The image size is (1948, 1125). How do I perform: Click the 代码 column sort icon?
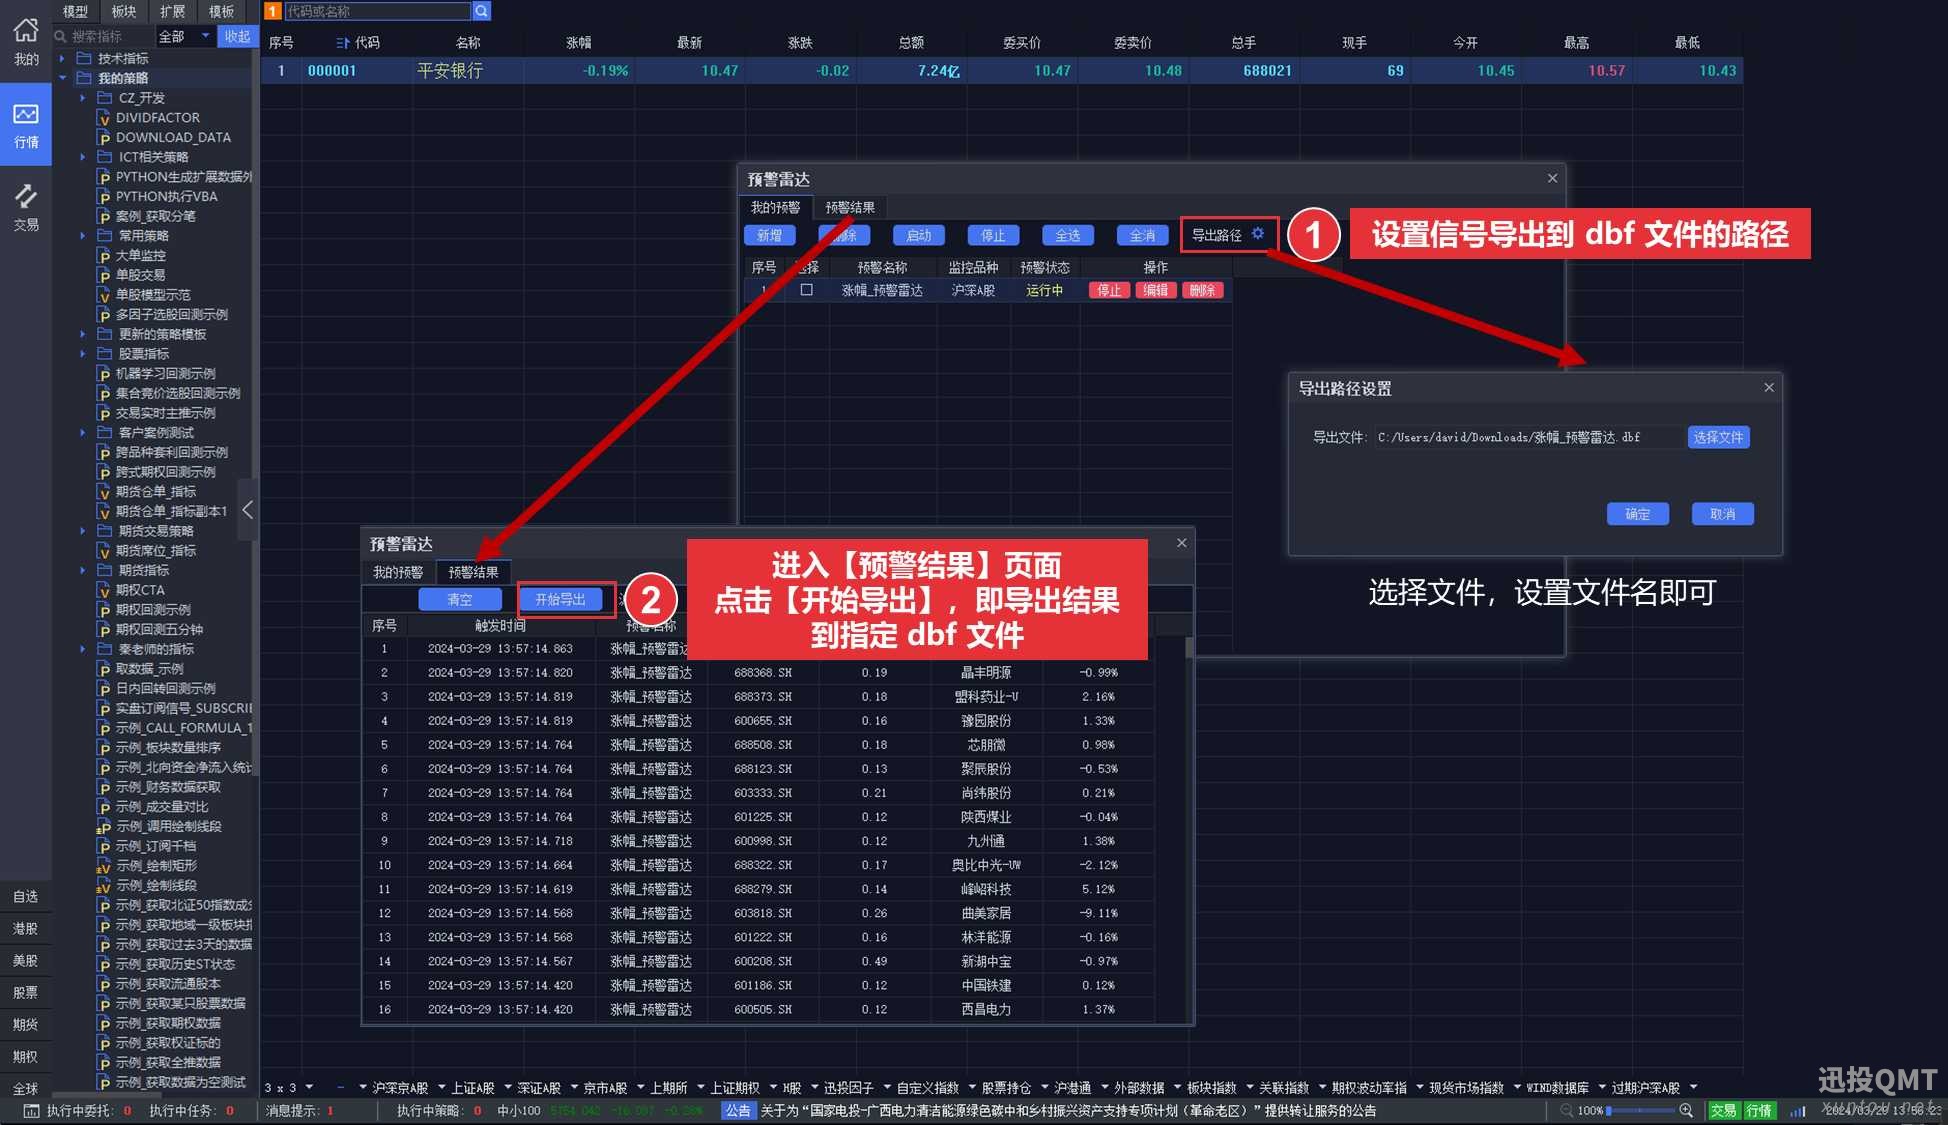pos(342,43)
